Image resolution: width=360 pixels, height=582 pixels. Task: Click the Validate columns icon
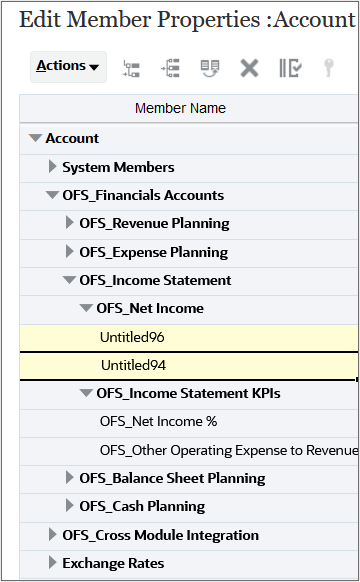coord(290,68)
